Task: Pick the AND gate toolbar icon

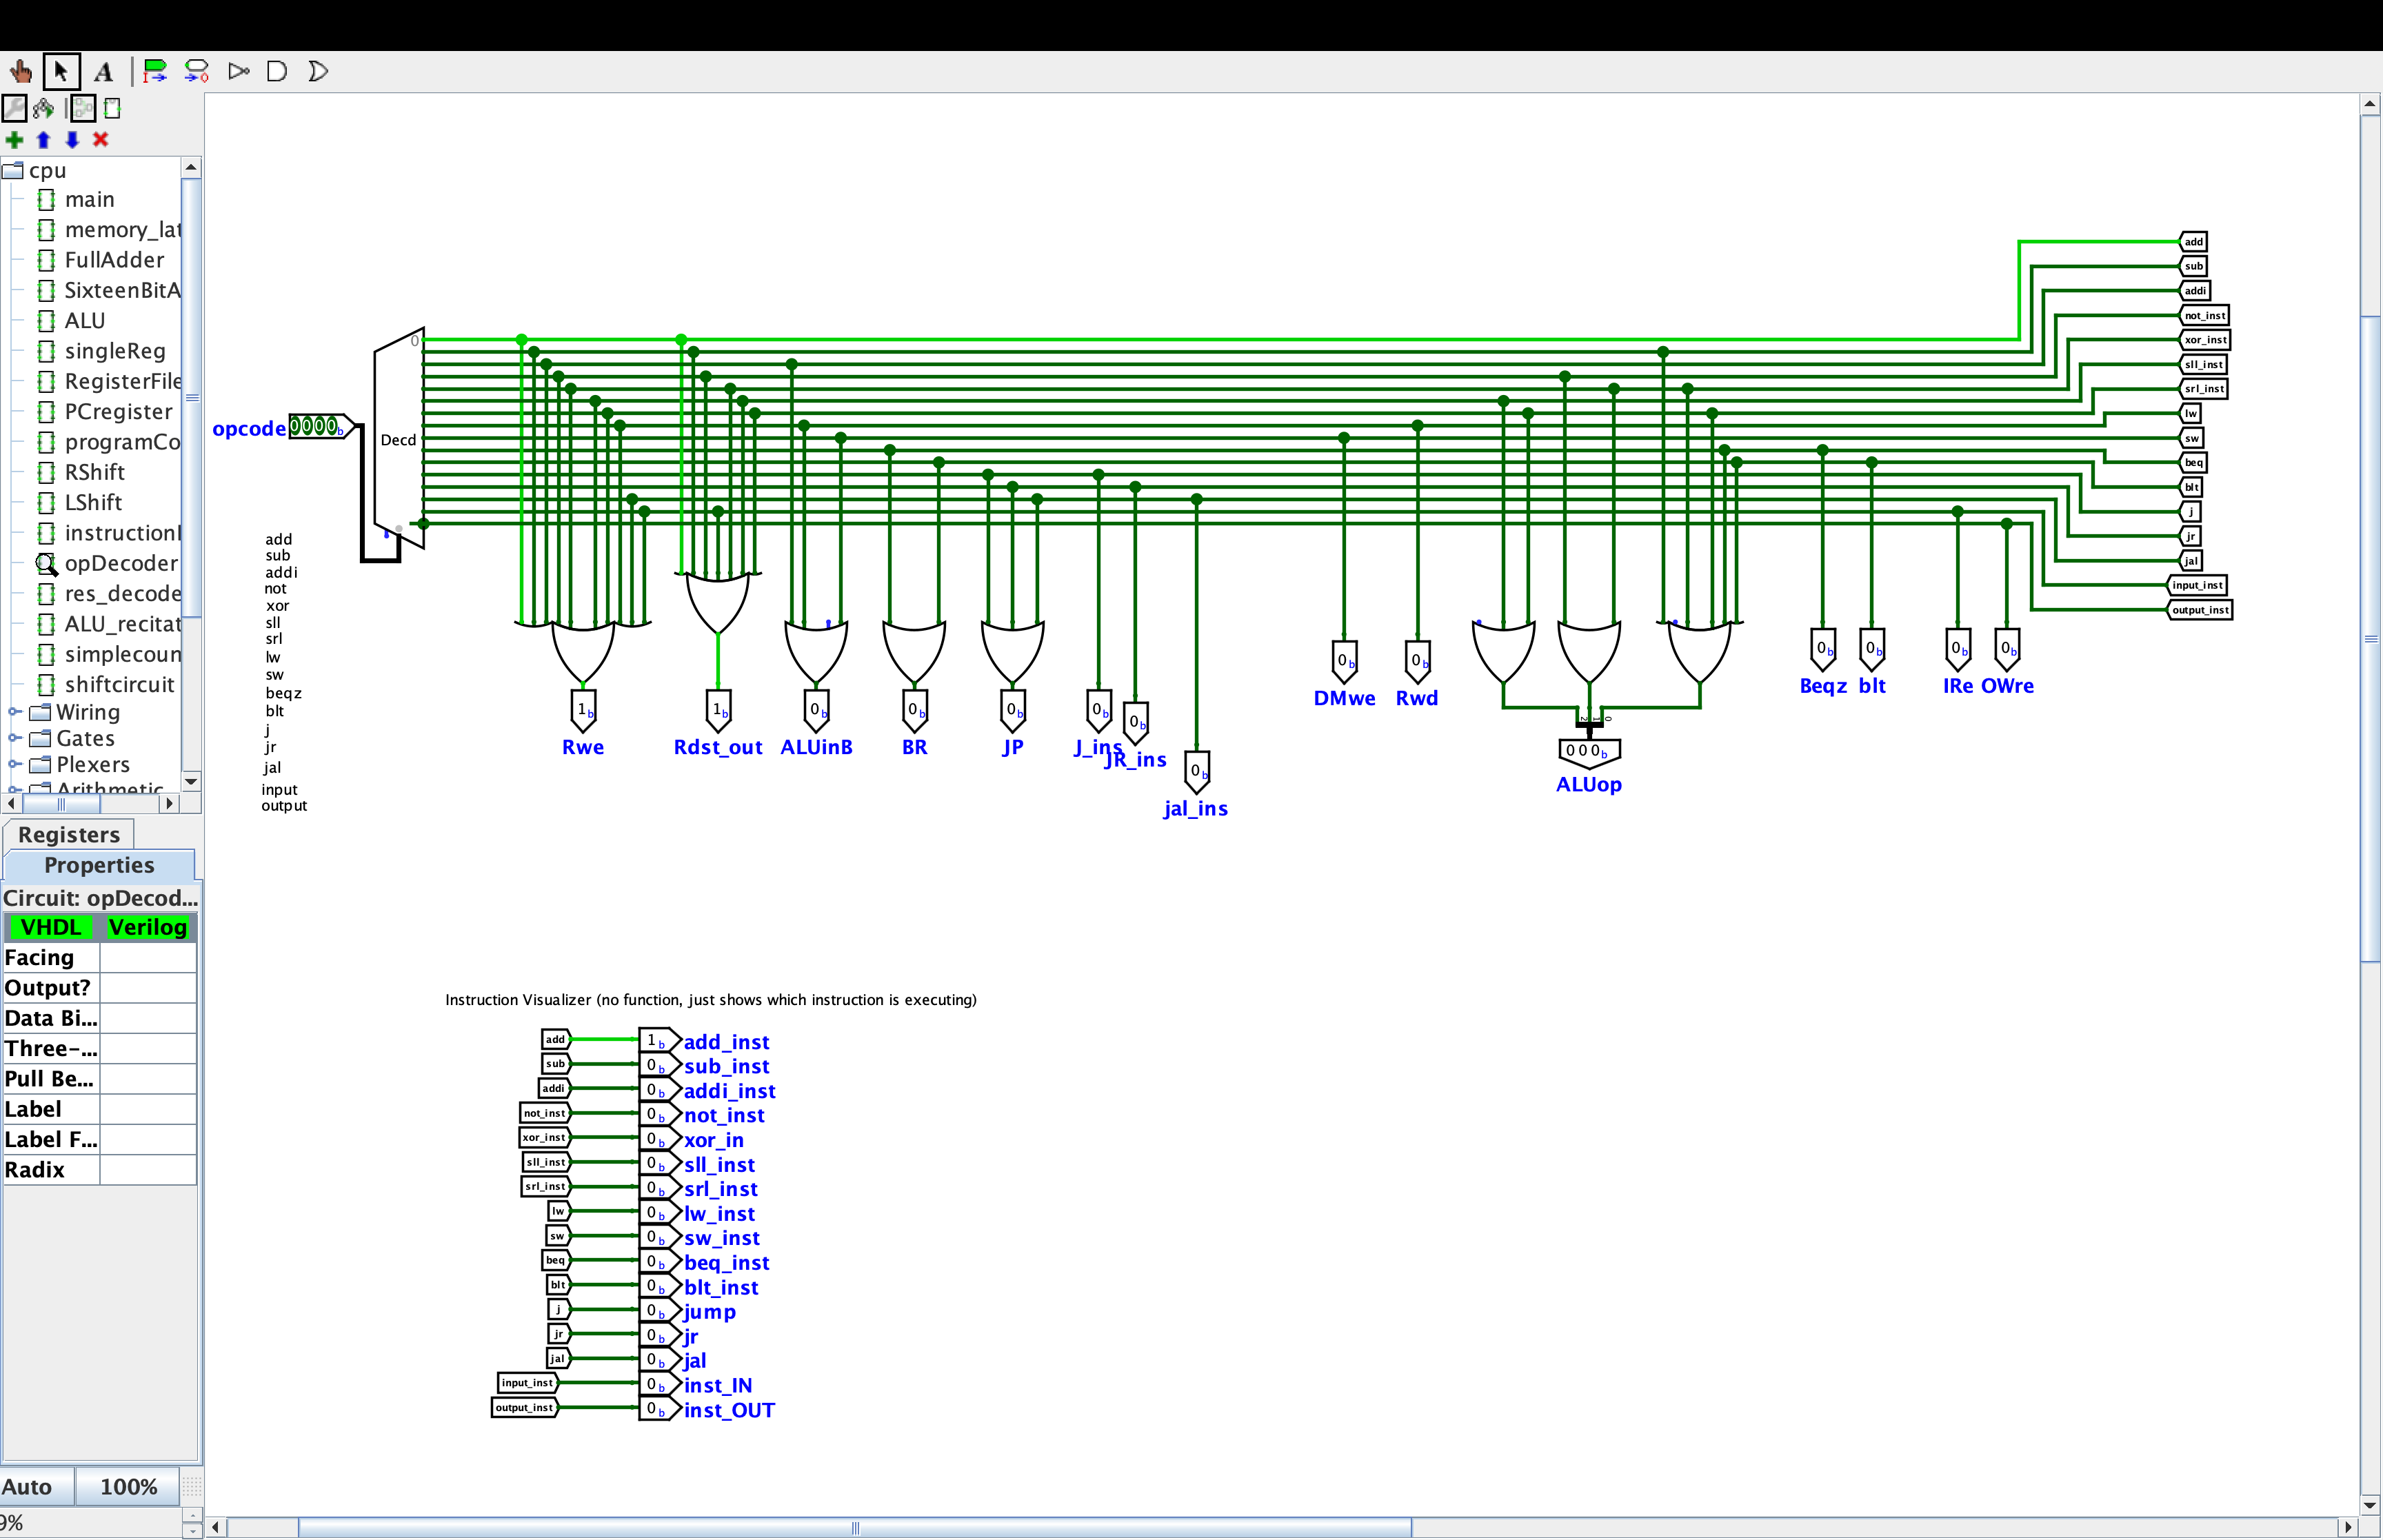Action: (277, 71)
